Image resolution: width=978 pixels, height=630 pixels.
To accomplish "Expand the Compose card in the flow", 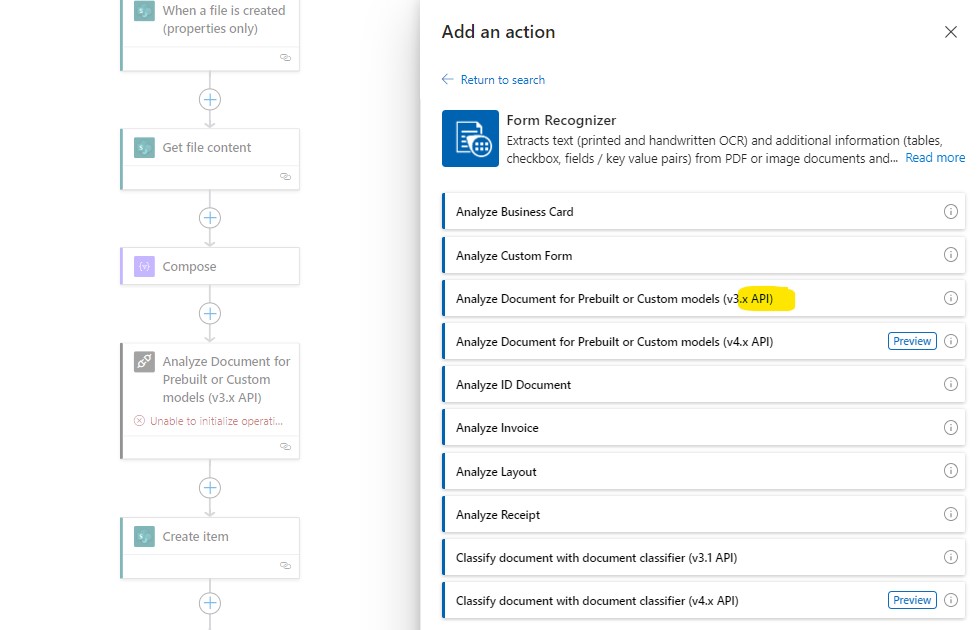I will 209,266.
